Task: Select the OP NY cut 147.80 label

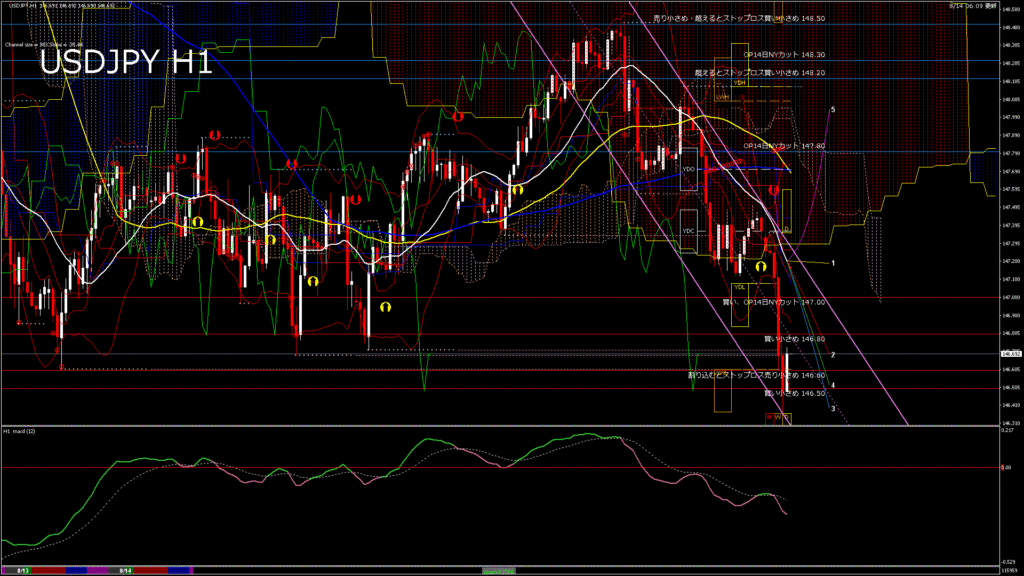Action: 770,146
